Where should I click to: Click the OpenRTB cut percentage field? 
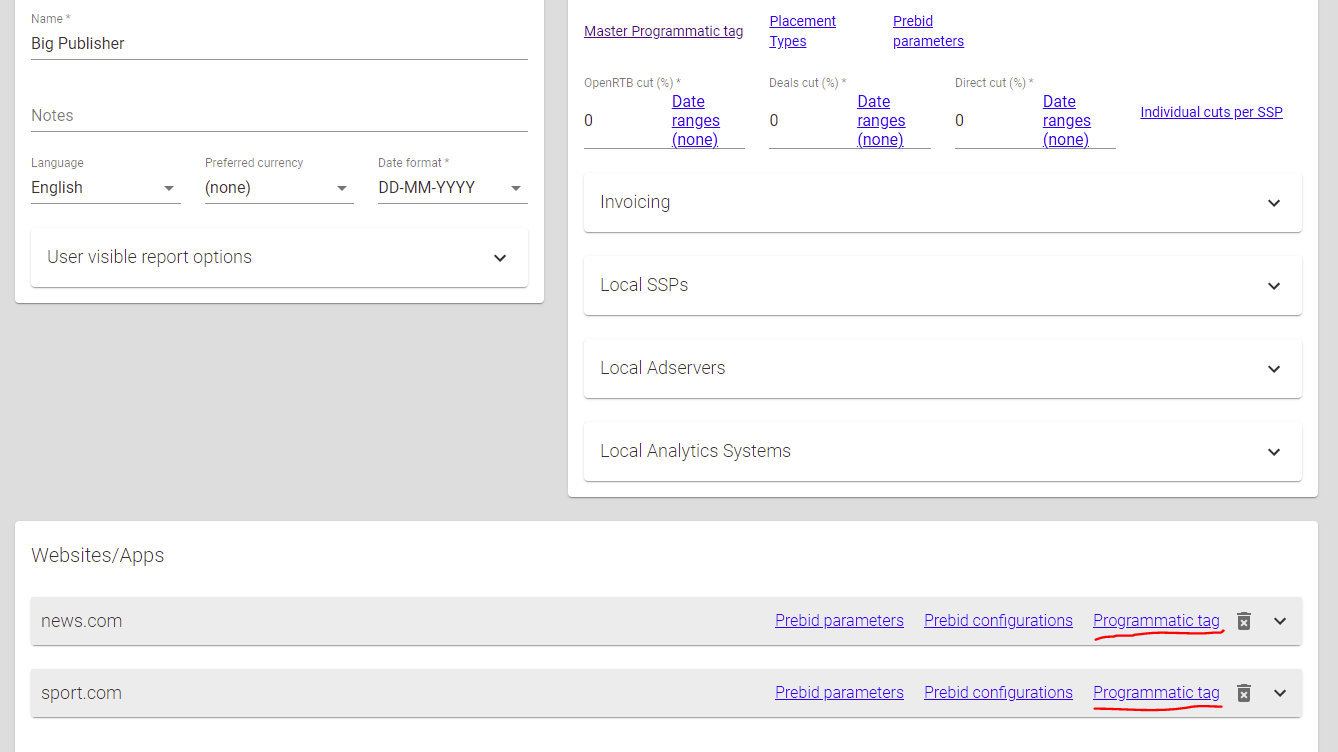pyautogui.click(x=626, y=121)
